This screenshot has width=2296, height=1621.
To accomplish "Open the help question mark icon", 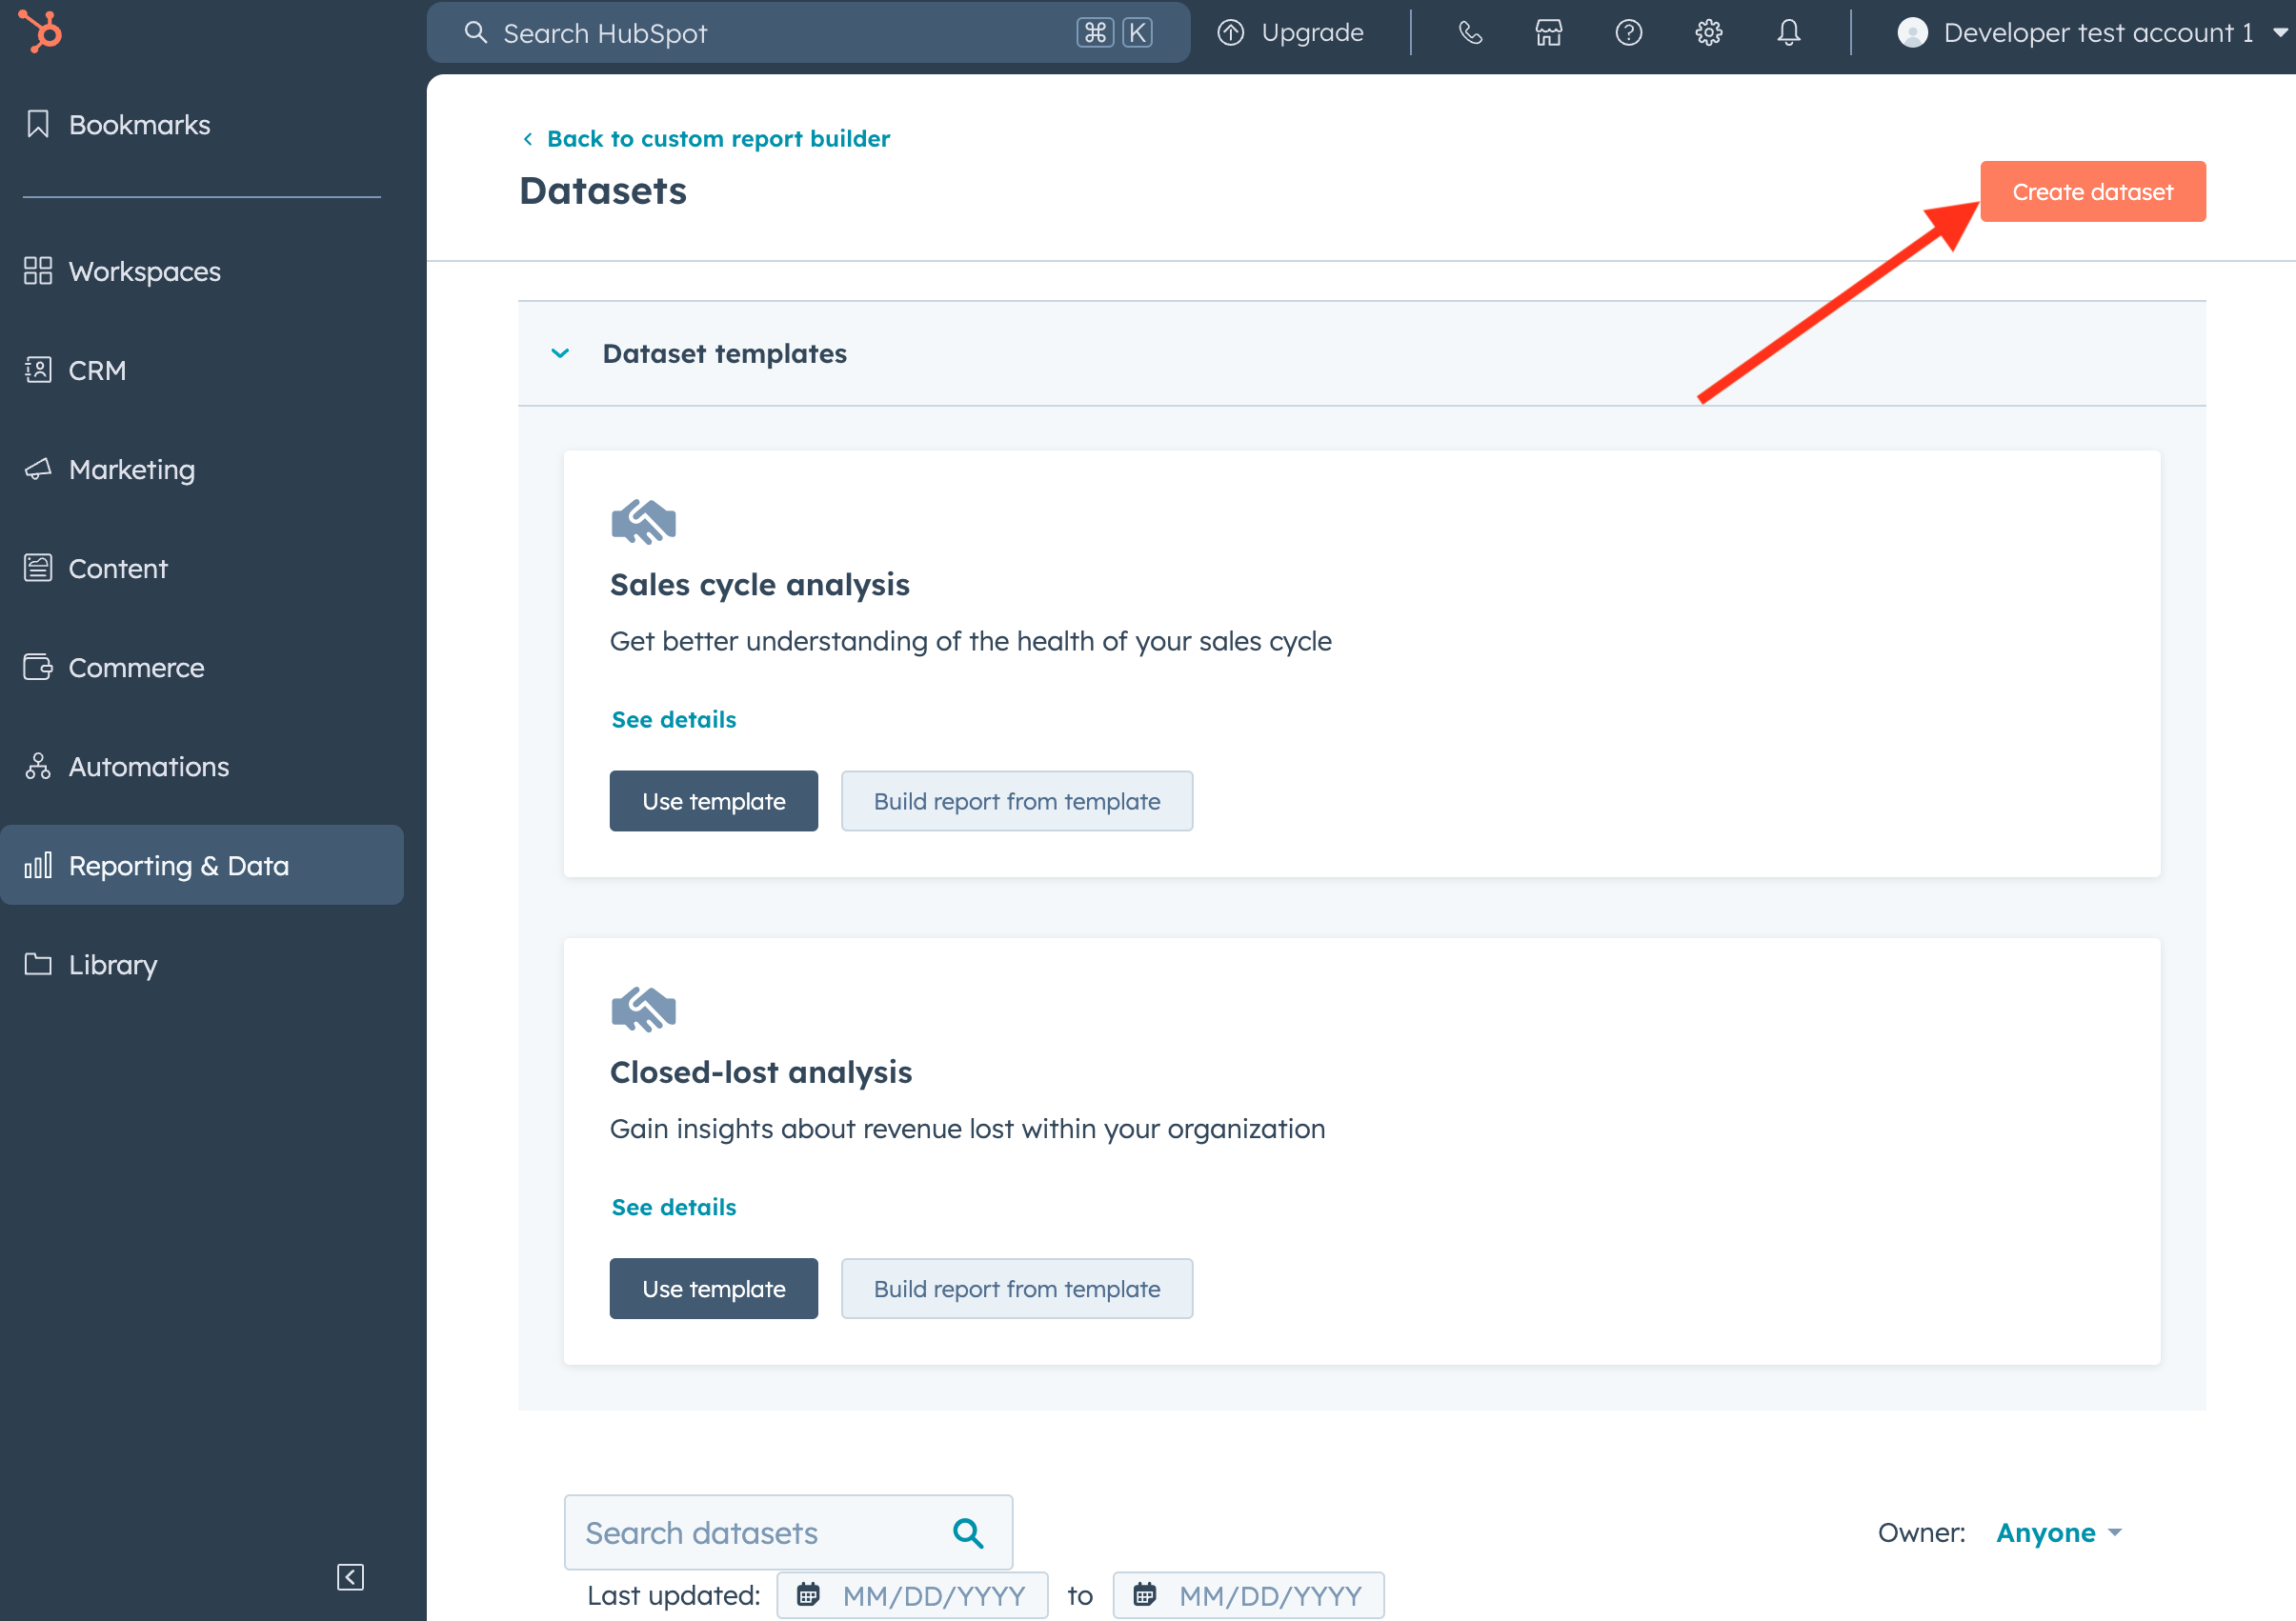I will tap(1629, 33).
